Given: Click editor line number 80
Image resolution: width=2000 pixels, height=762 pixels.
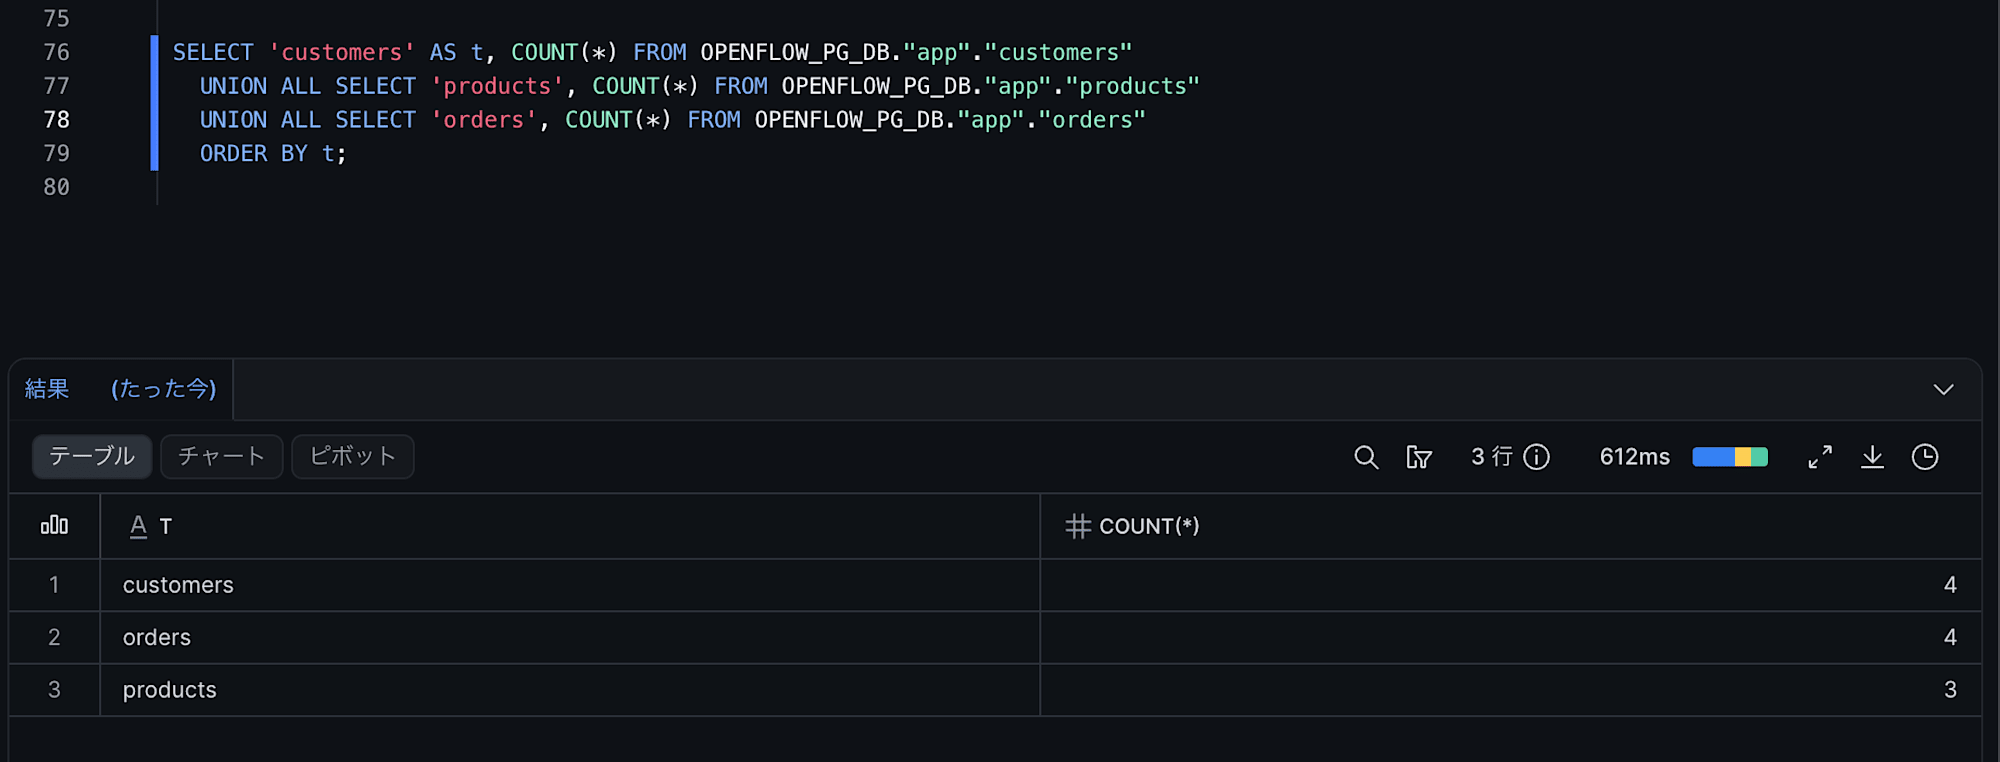Looking at the screenshot, I should pos(57,187).
